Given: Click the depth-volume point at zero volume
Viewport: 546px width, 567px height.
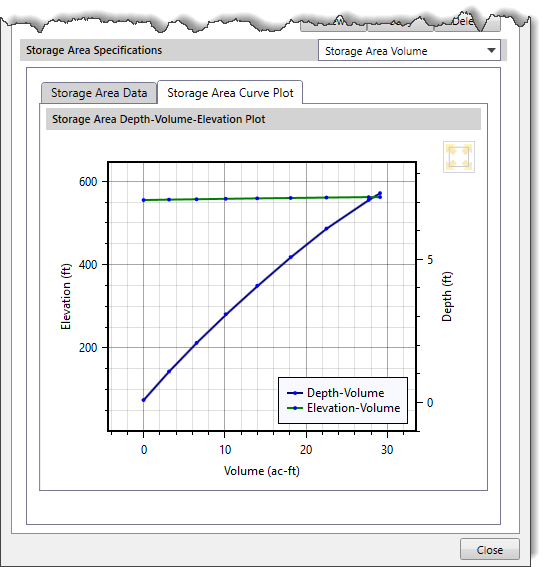Looking at the screenshot, I should 144,400.
